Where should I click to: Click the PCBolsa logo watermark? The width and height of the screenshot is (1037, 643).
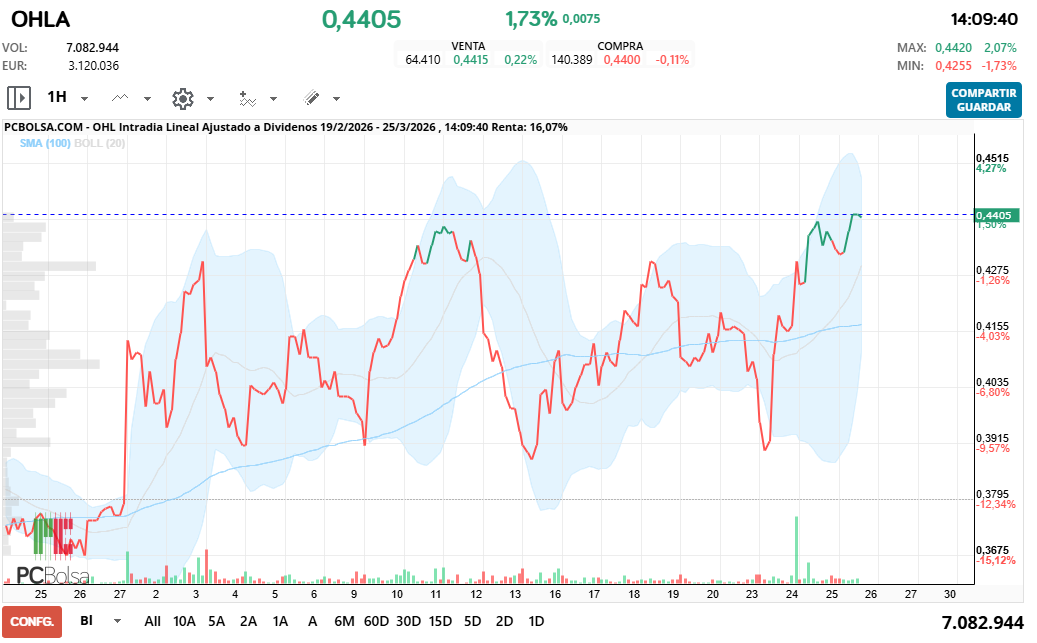[50, 575]
